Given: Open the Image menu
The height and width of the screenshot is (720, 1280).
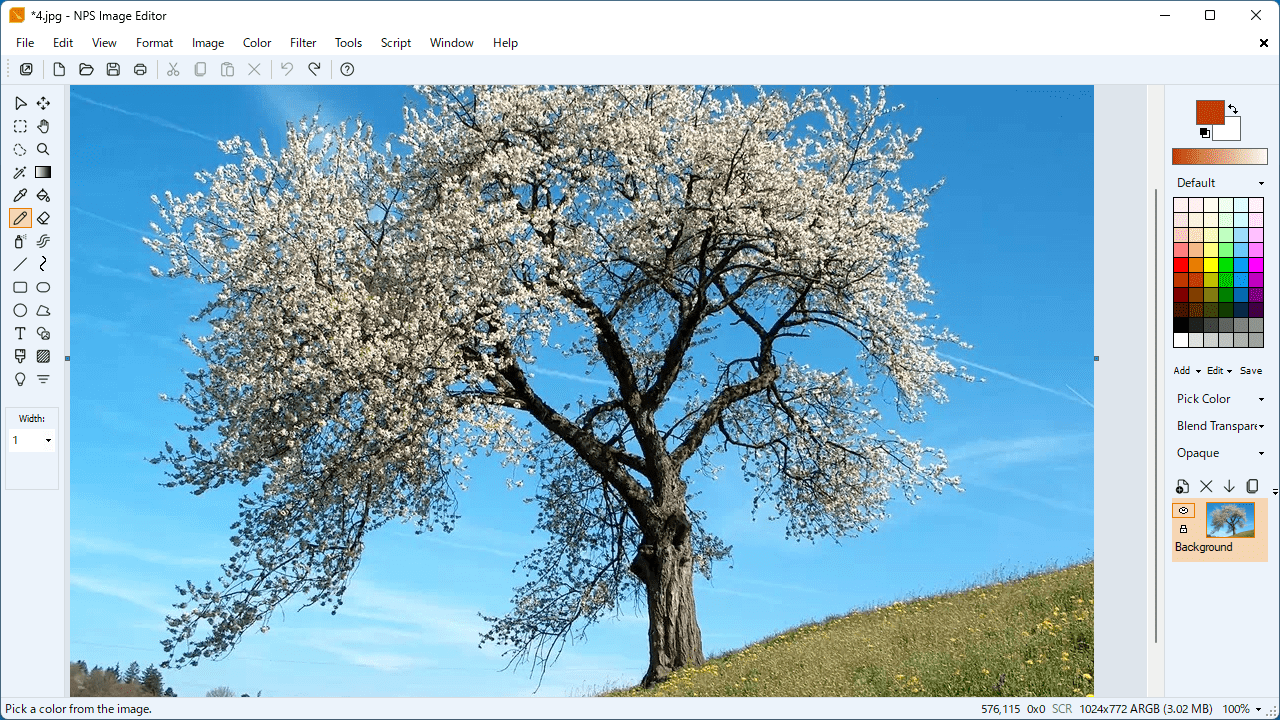Looking at the screenshot, I should click(x=208, y=43).
